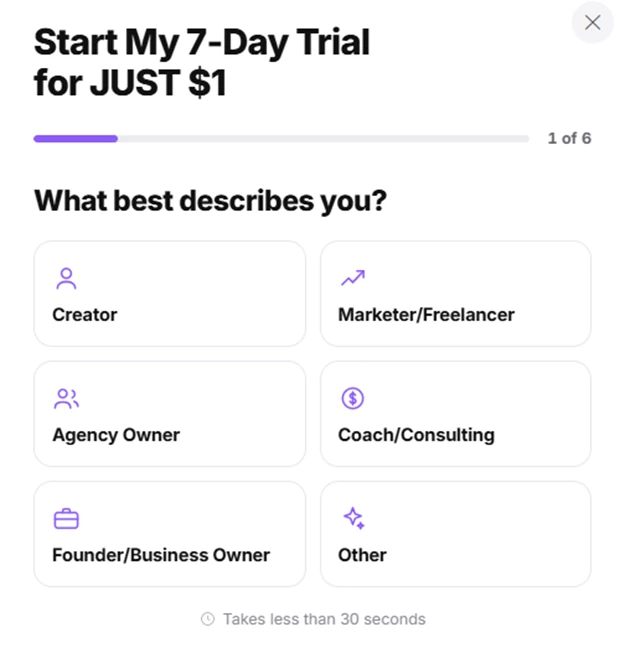Click the sparkle icon on Other card

pyautogui.click(x=354, y=518)
